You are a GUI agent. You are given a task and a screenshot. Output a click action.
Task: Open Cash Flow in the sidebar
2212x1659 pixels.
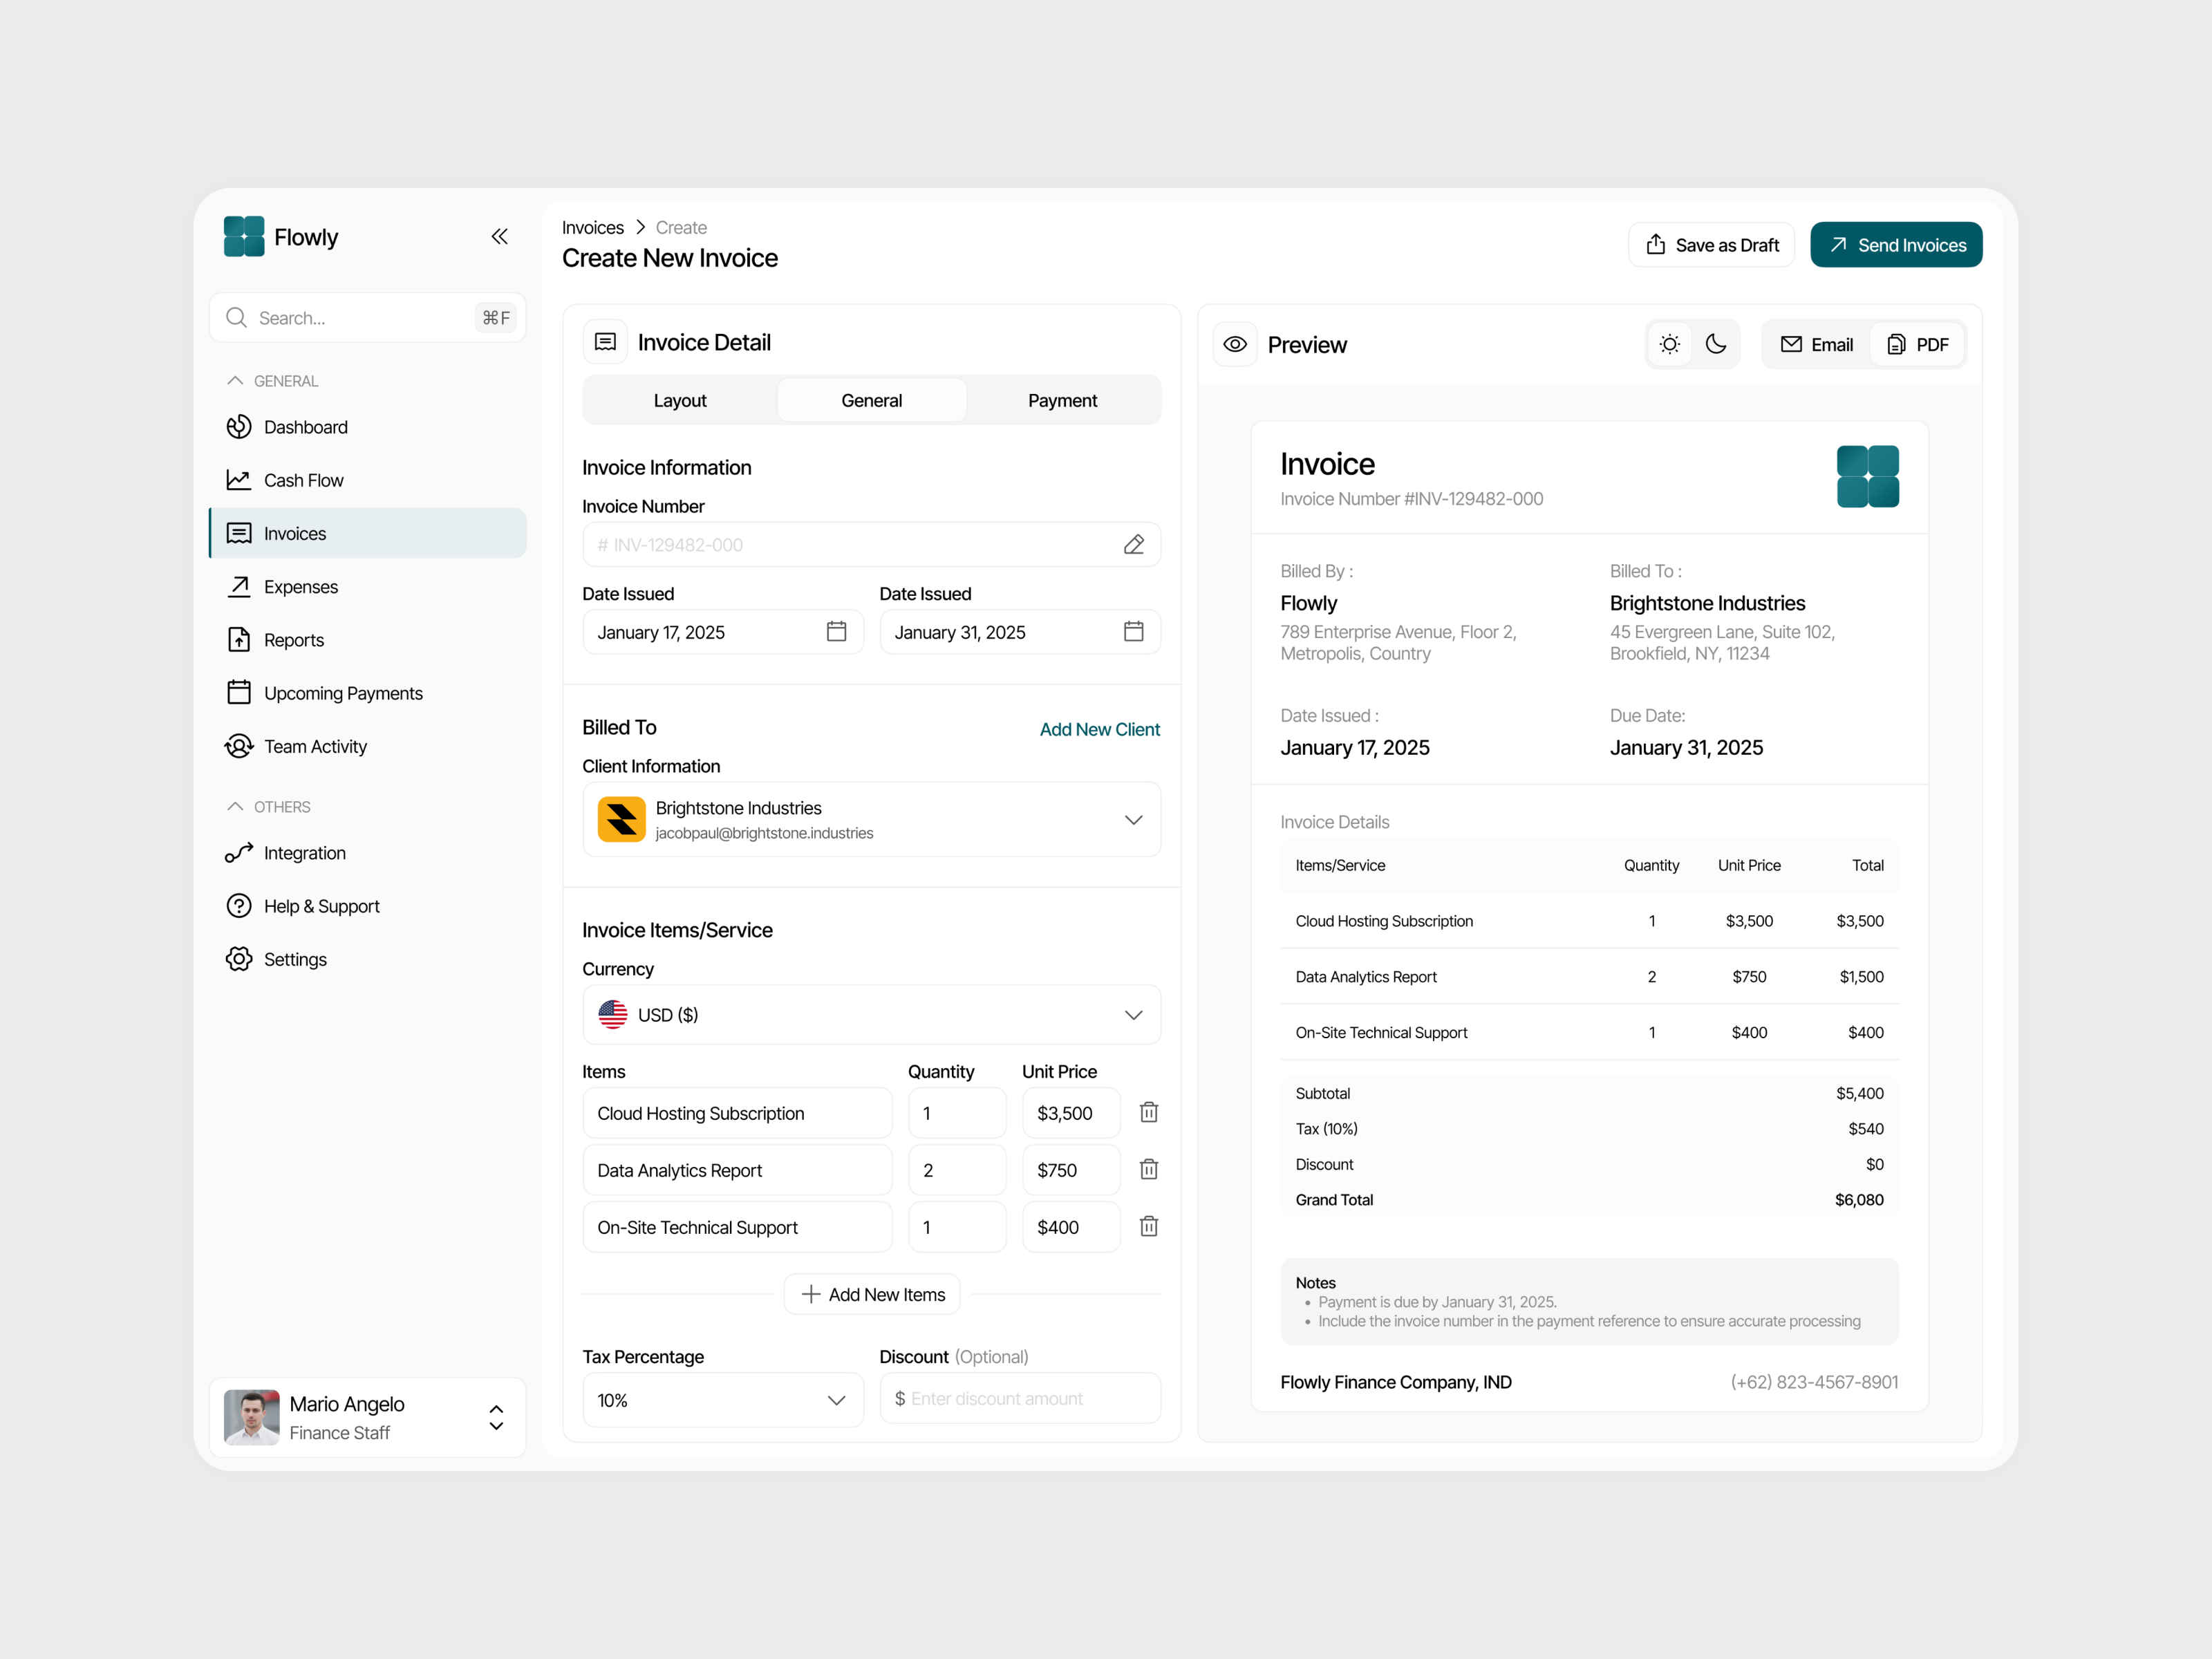click(303, 481)
